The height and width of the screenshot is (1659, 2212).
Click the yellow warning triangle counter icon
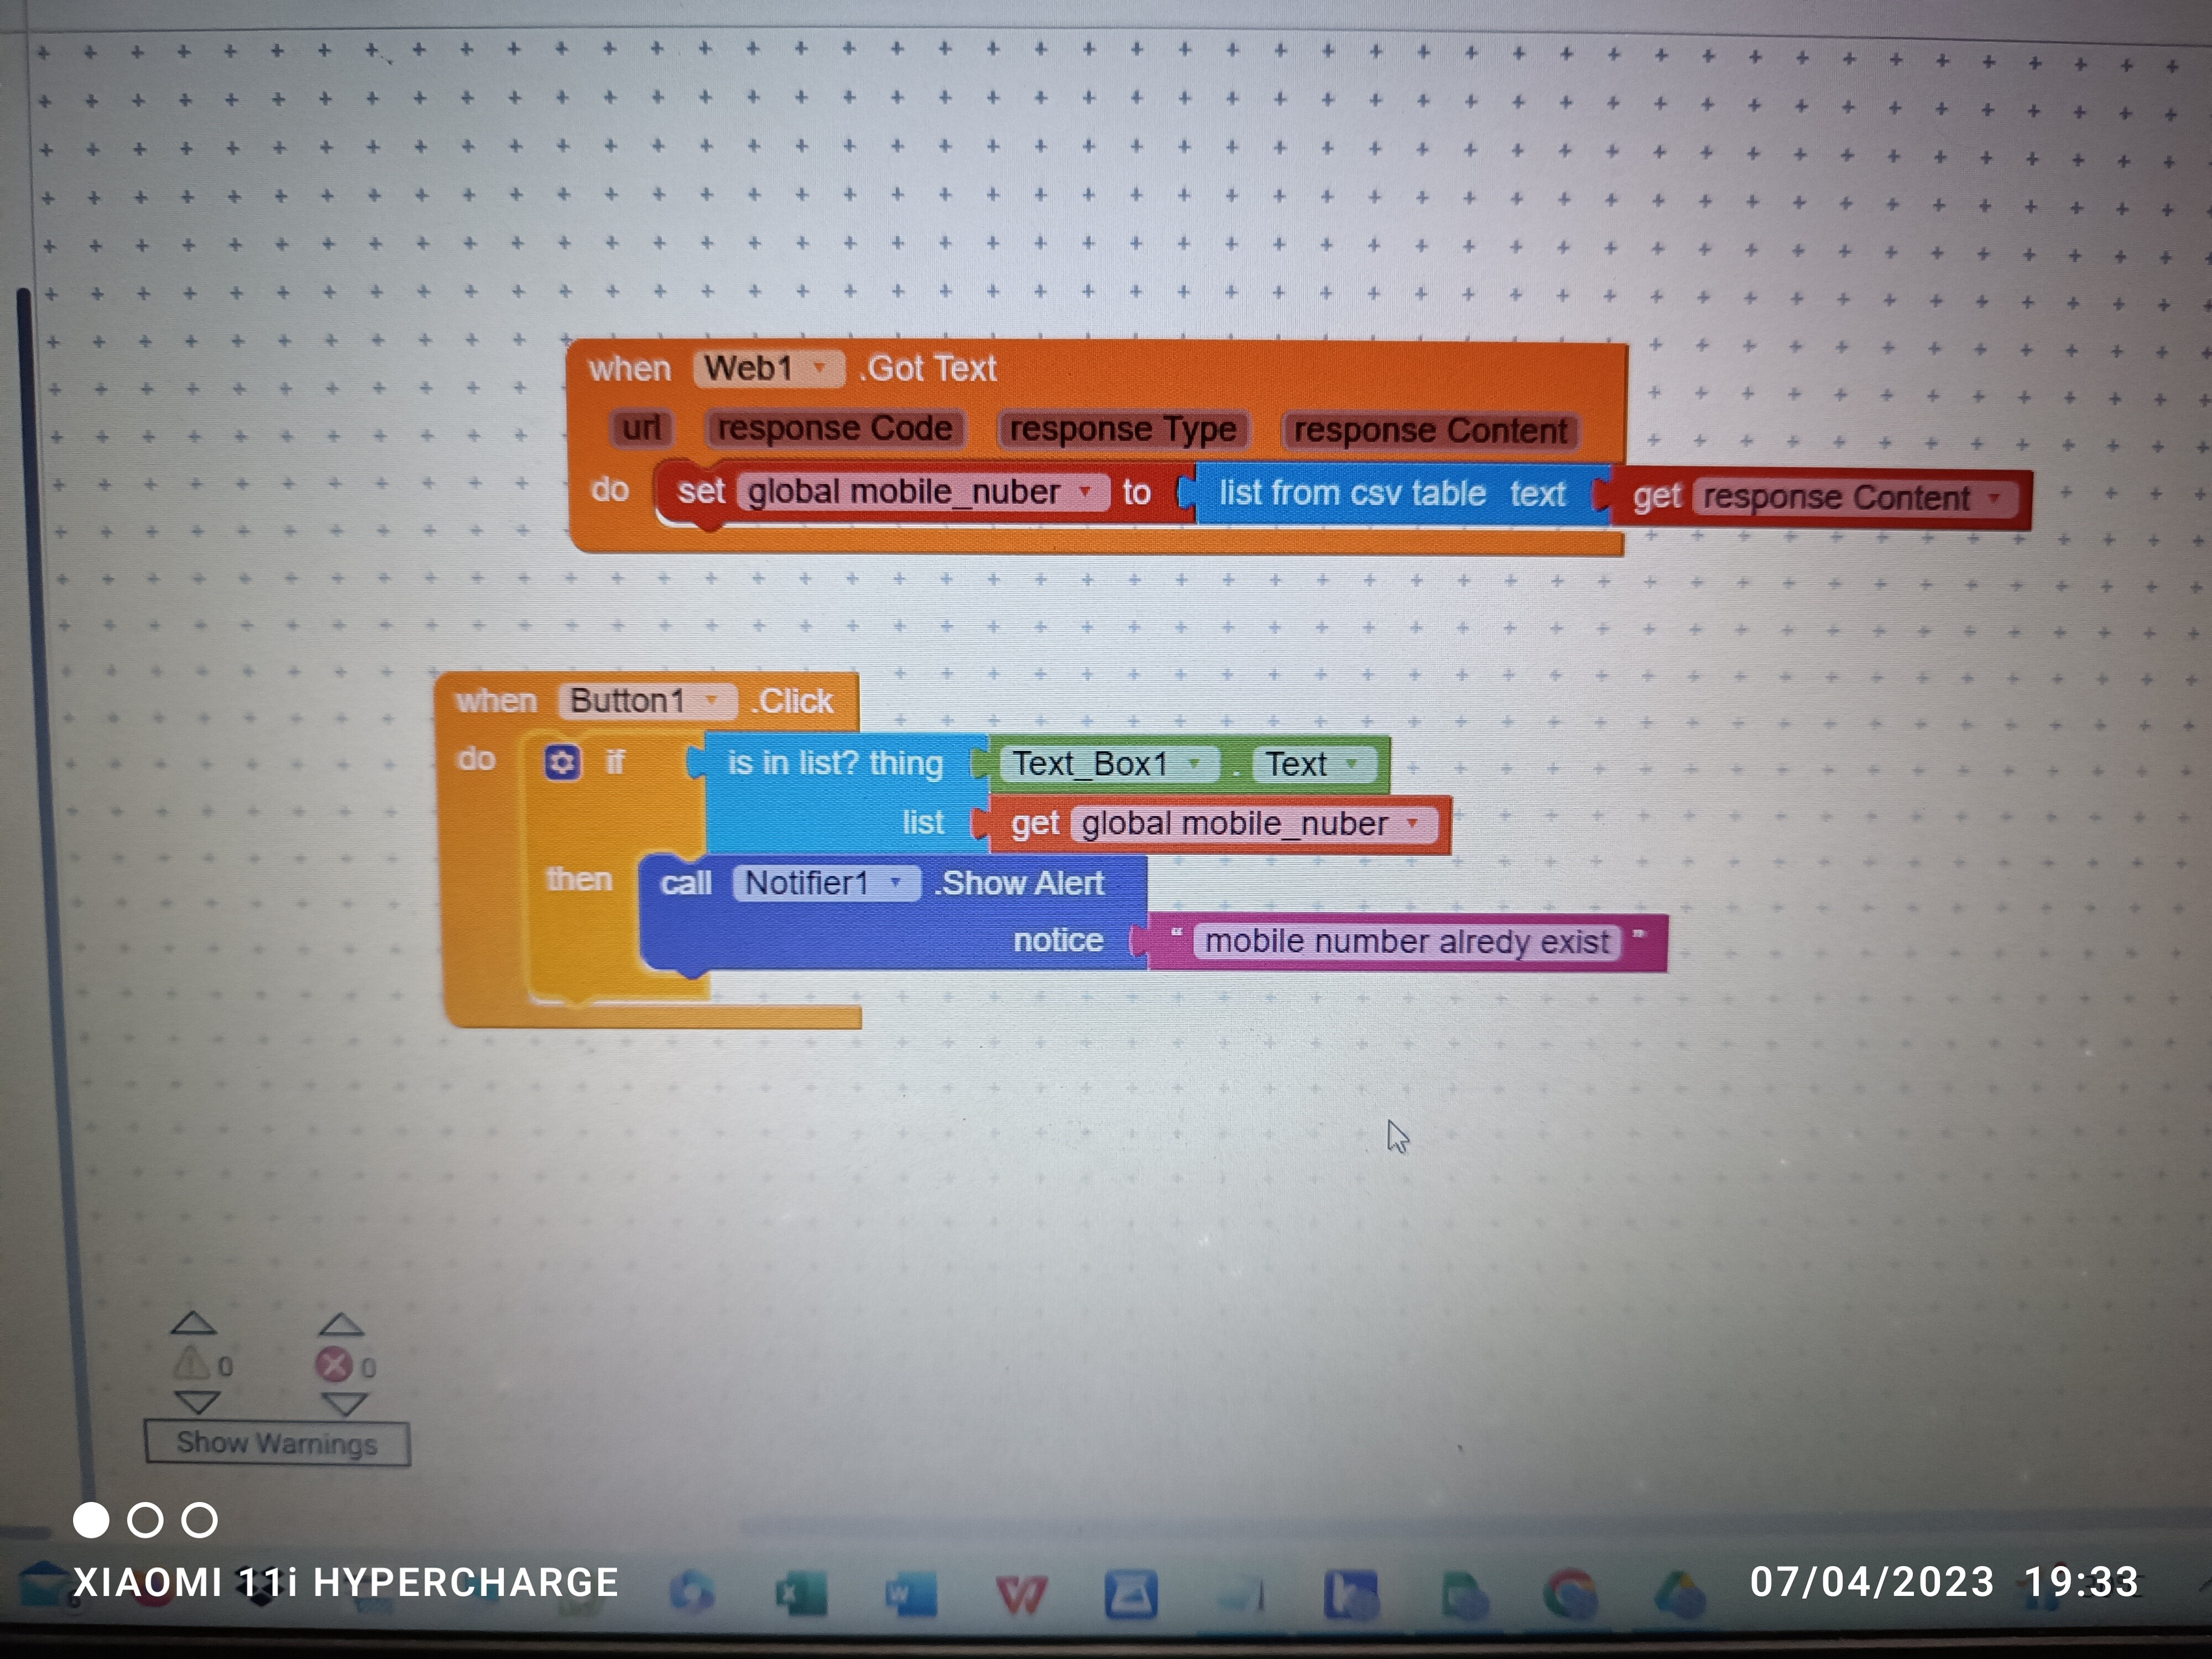point(193,1364)
